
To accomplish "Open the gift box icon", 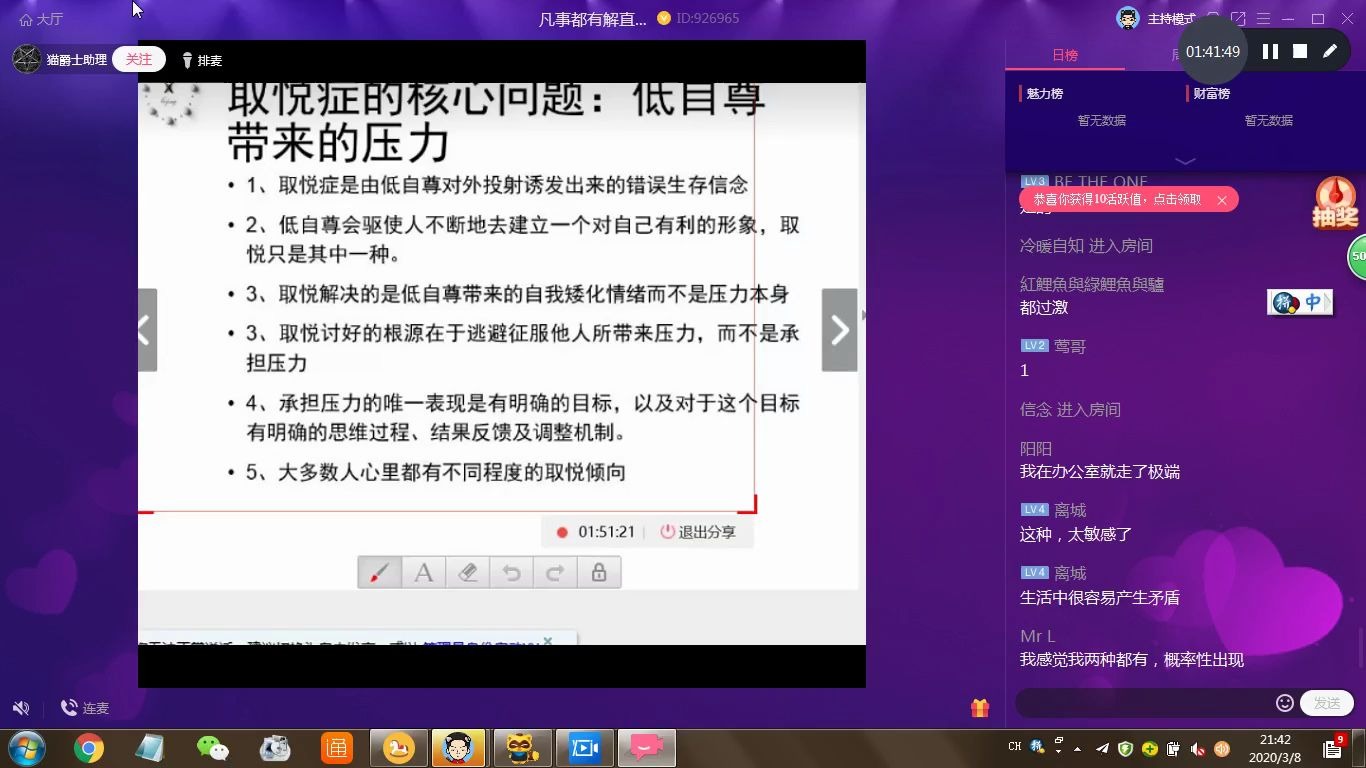I will (980, 707).
